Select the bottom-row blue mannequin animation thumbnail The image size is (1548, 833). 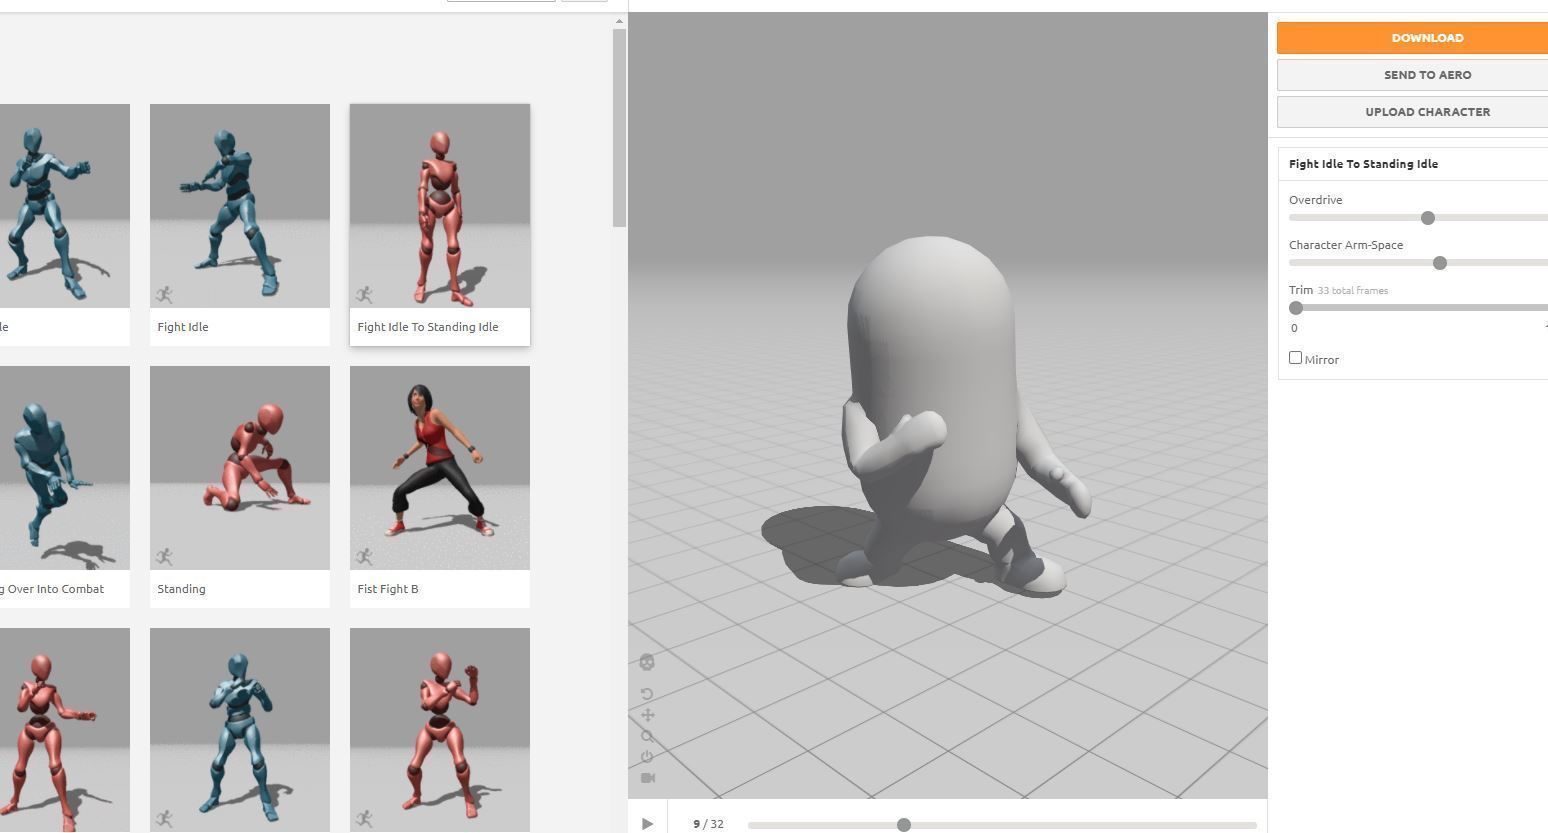click(240, 730)
